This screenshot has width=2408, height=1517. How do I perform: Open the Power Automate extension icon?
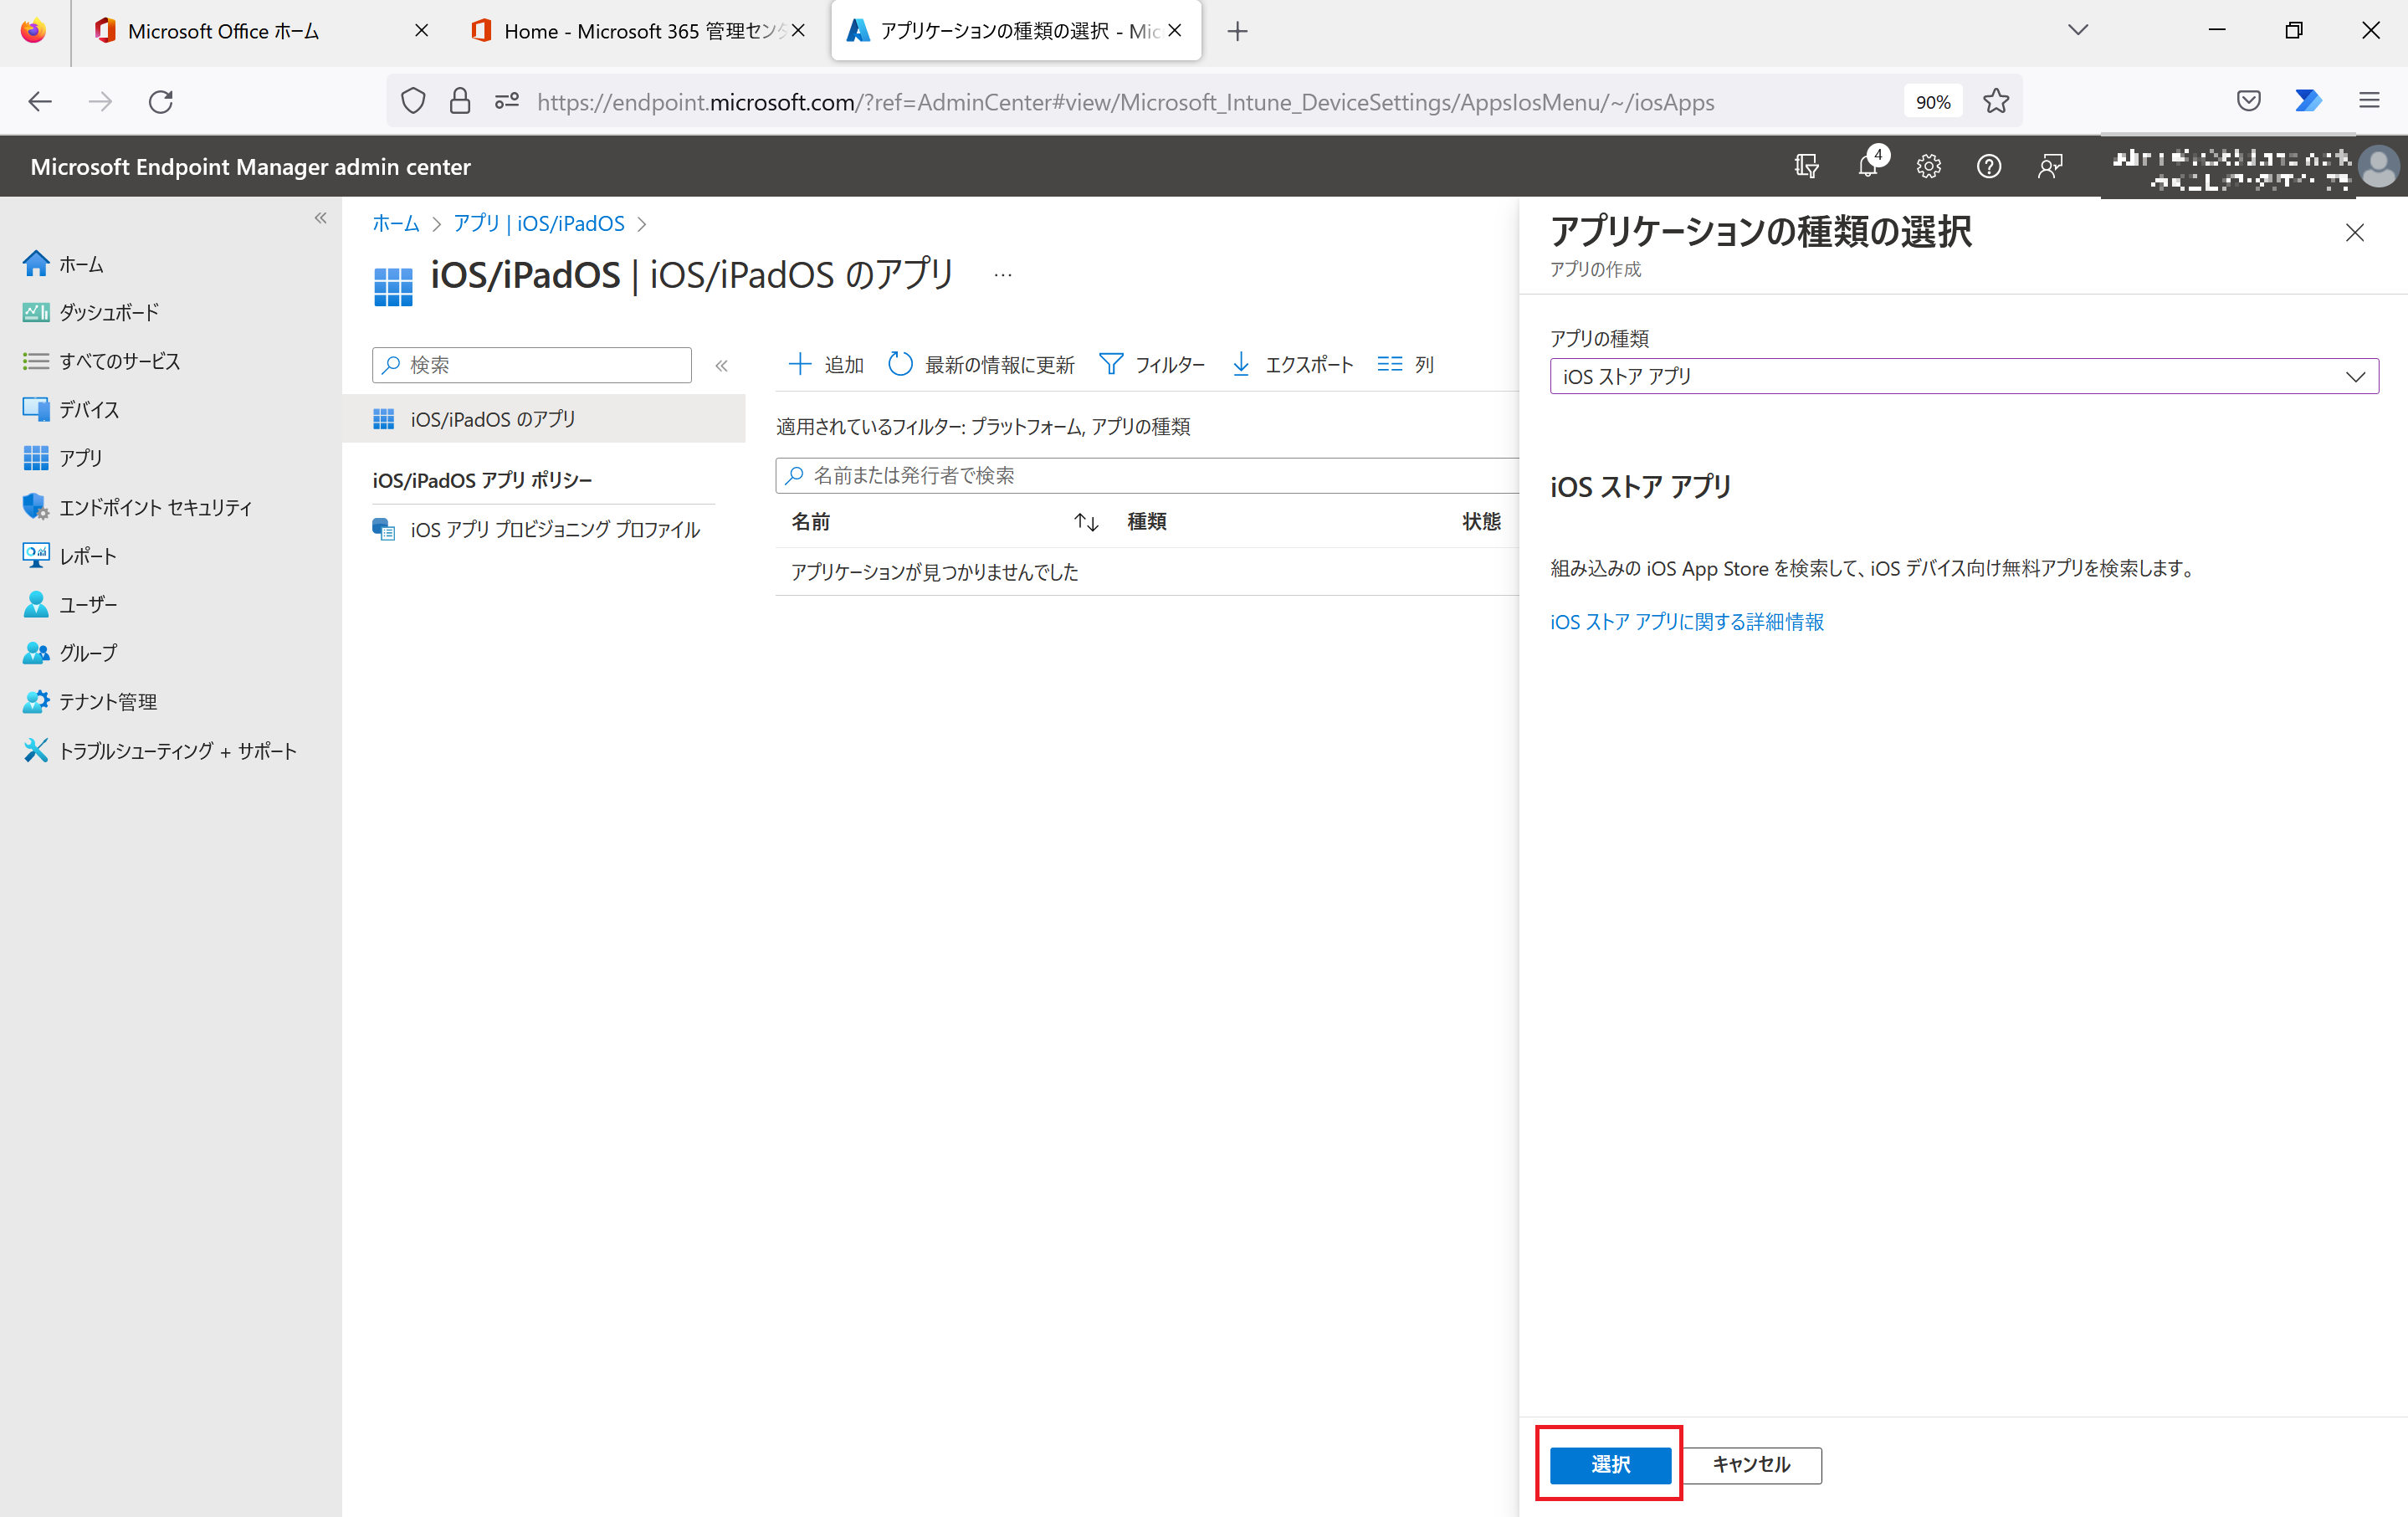coord(2308,101)
